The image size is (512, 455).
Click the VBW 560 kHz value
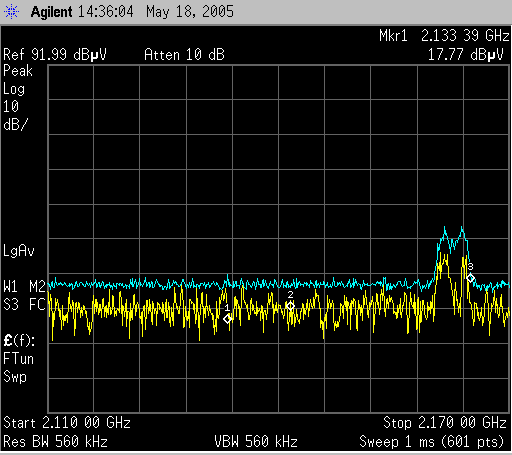[x=256, y=442]
